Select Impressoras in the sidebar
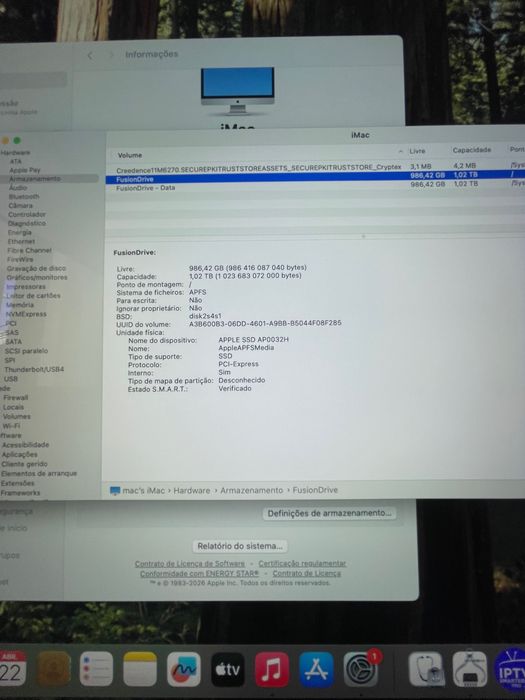The height and width of the screenshot is (700, 525). pos(26,287)
